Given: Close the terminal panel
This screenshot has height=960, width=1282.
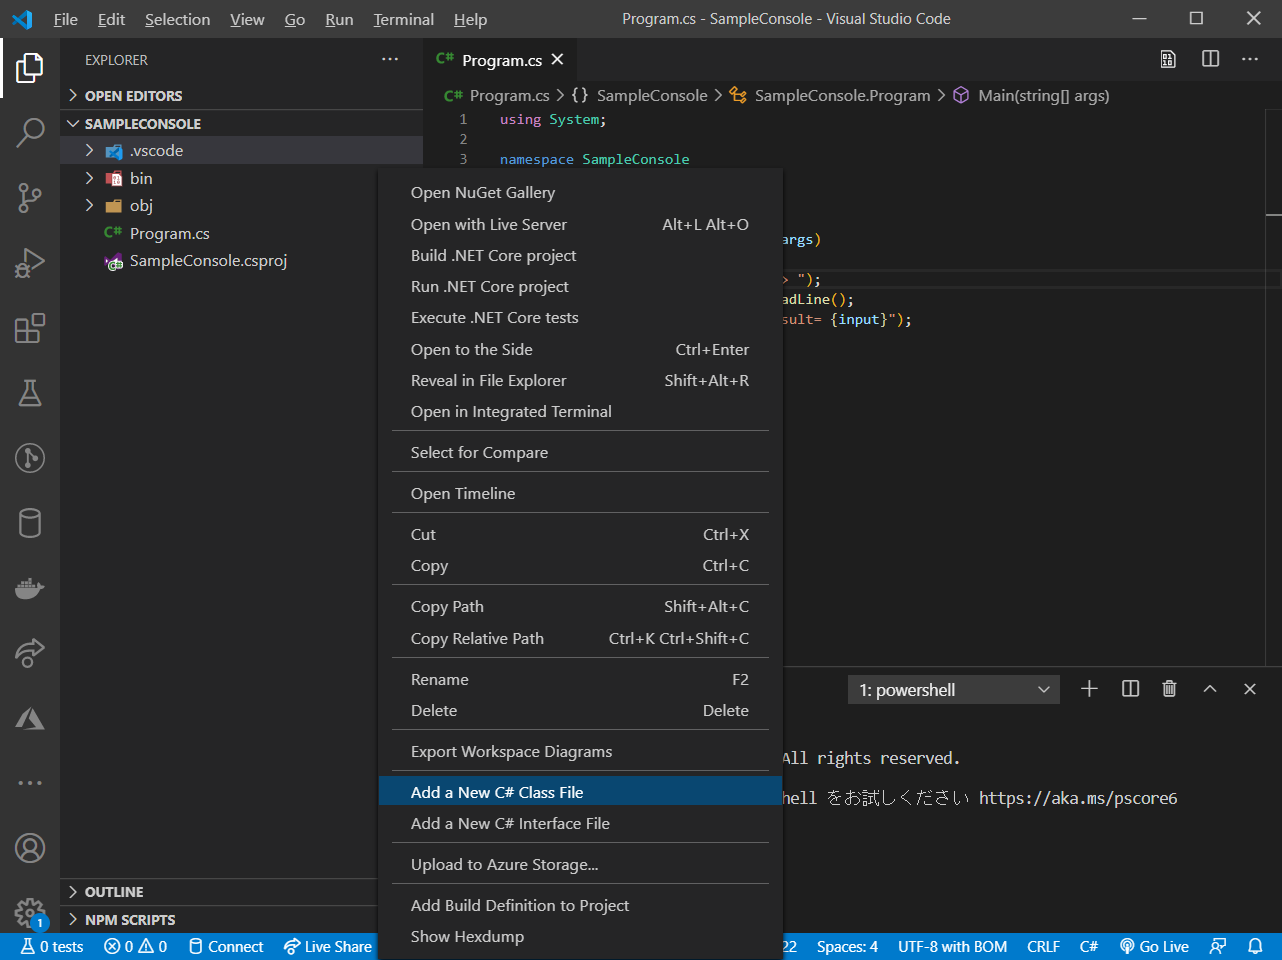Looking at the screenshot, I should [1250, 689].
